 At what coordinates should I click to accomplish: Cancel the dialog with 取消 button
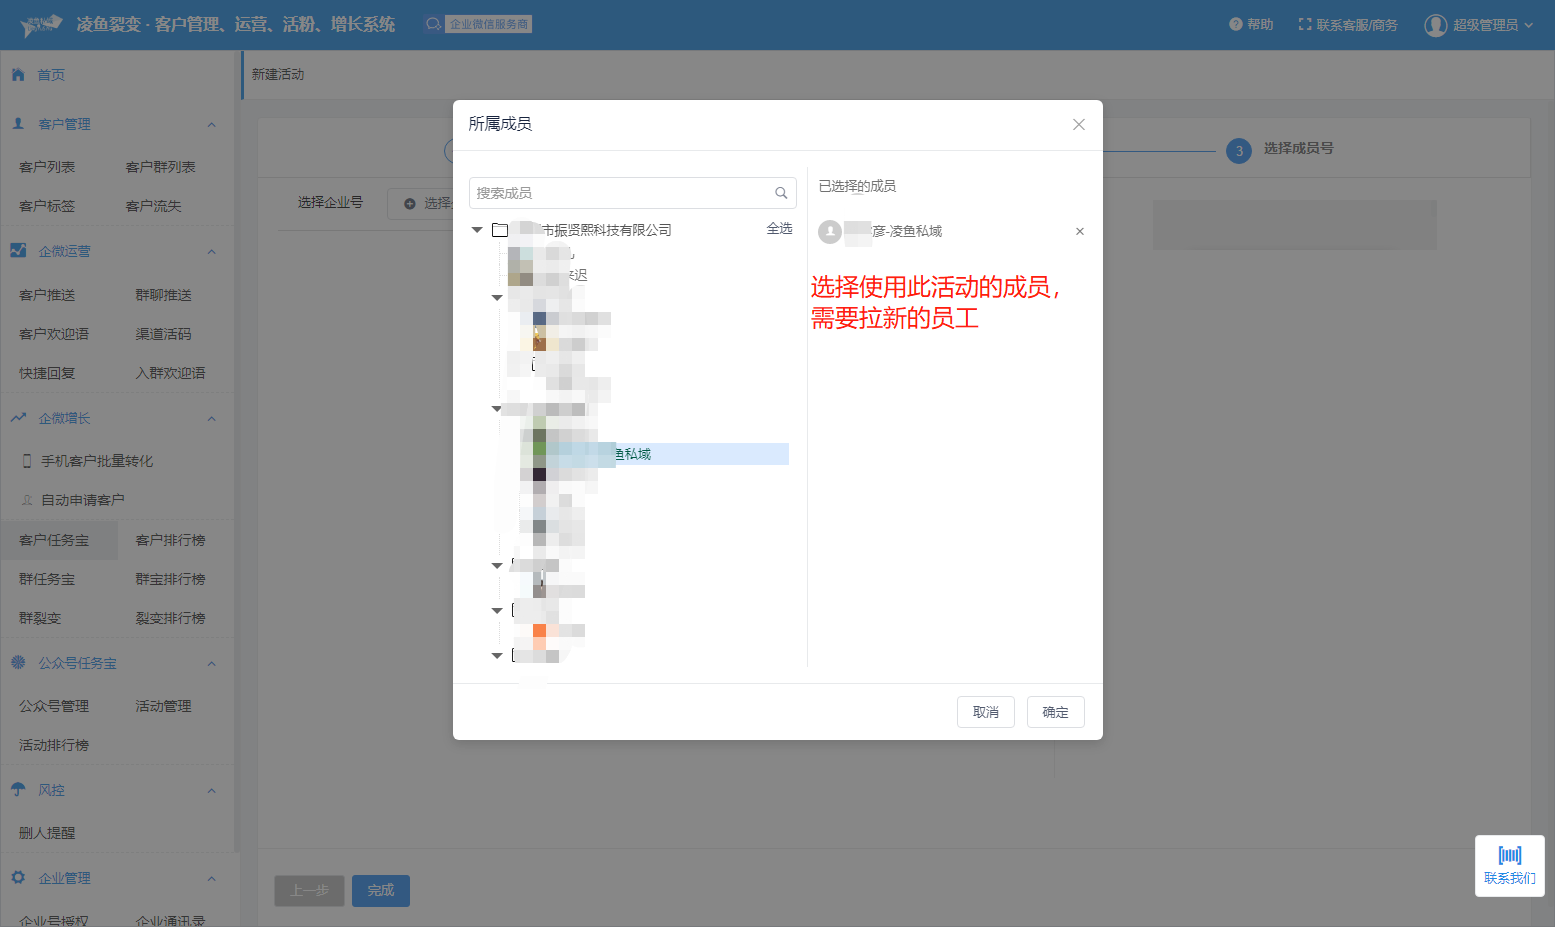pos(985,712)
